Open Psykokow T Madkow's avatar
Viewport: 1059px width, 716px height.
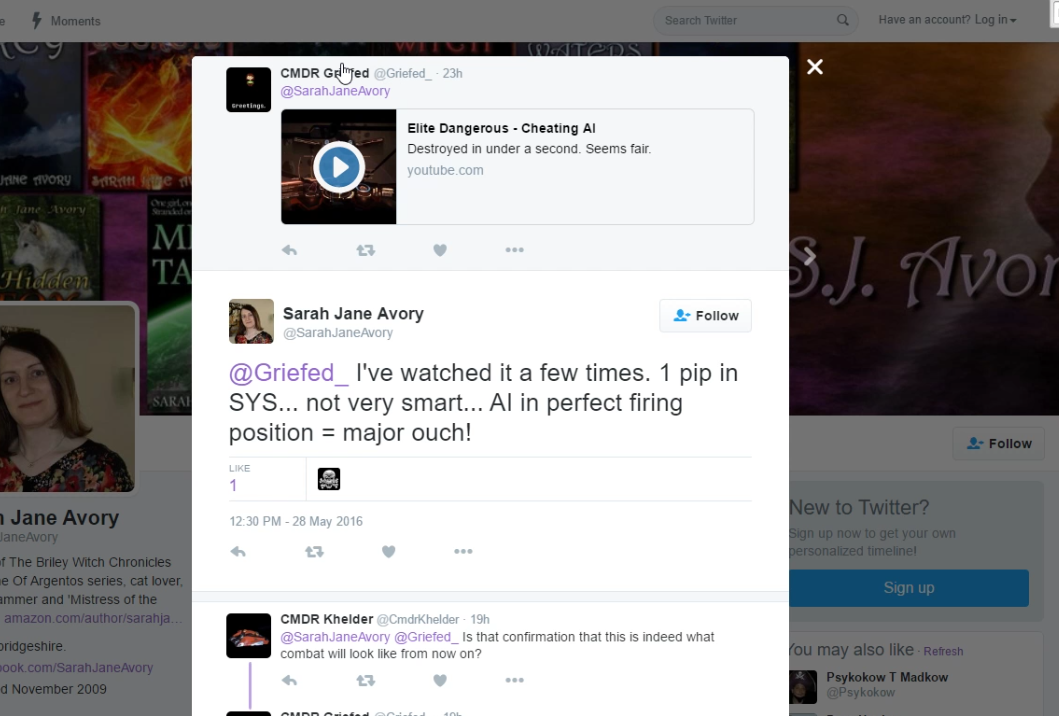[803, 687]
